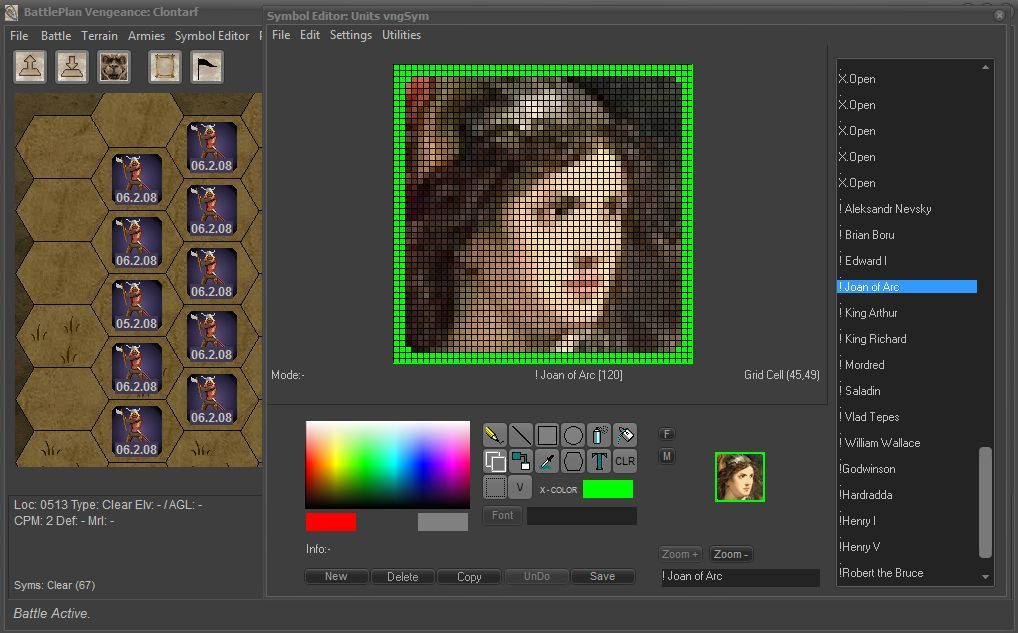Click the green X-COLOR swatch
1018x633 pixels.
[607, 489]
